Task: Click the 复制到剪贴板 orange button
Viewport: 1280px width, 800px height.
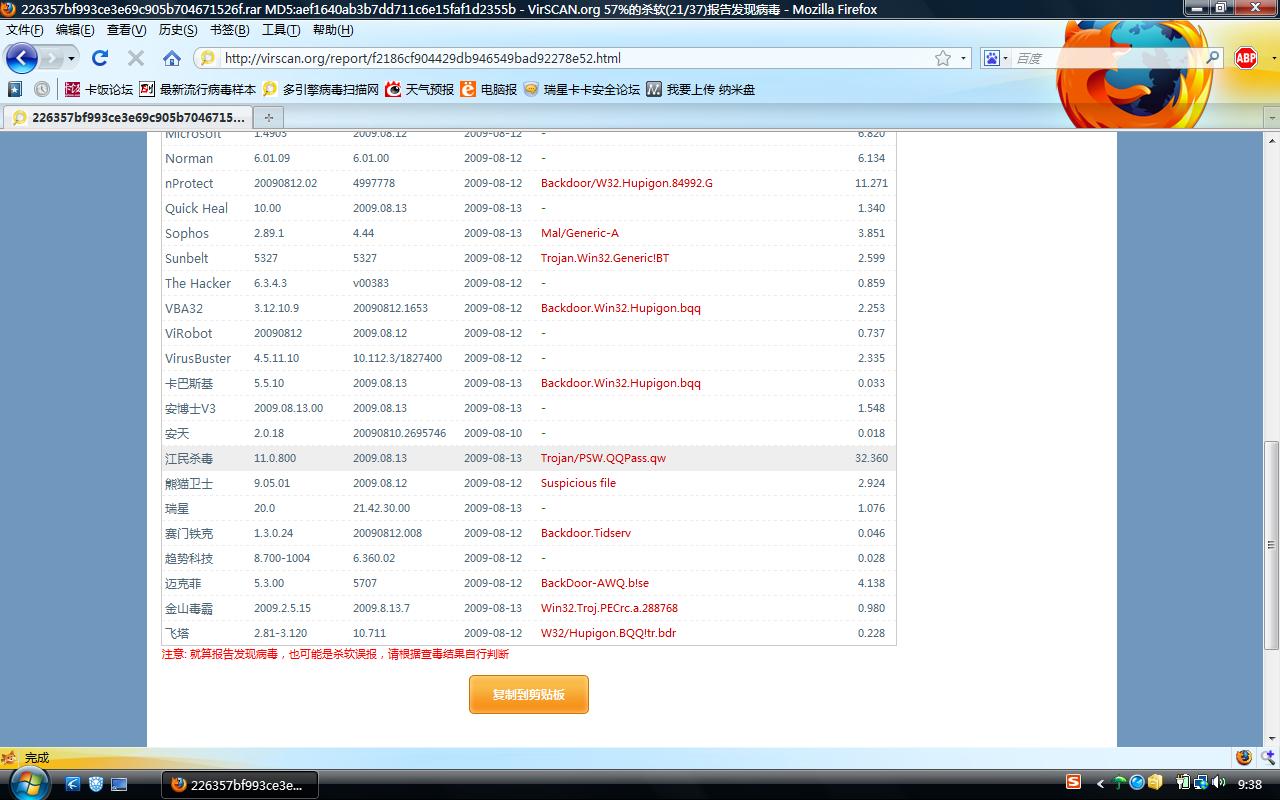Action: (x=528, y=694)
